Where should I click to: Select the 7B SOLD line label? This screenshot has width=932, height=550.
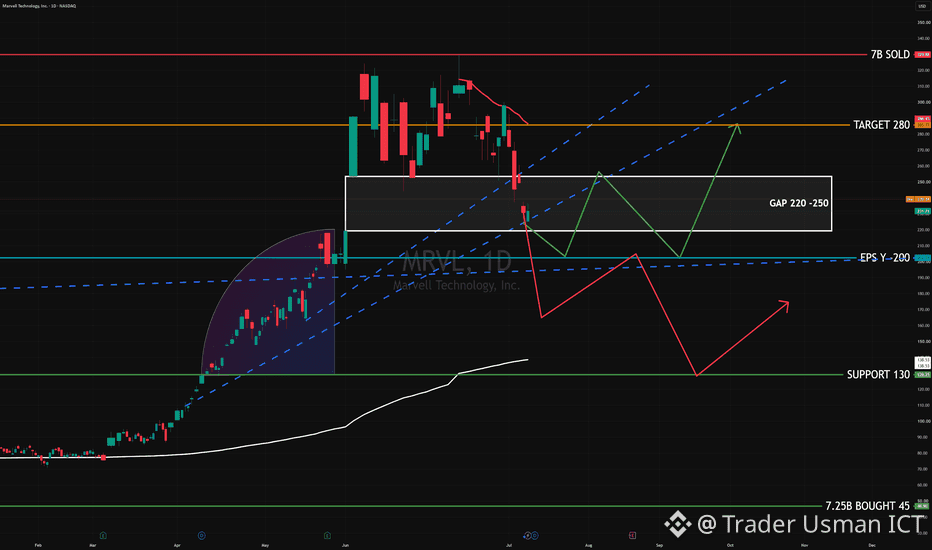click(x=890, y=55)
